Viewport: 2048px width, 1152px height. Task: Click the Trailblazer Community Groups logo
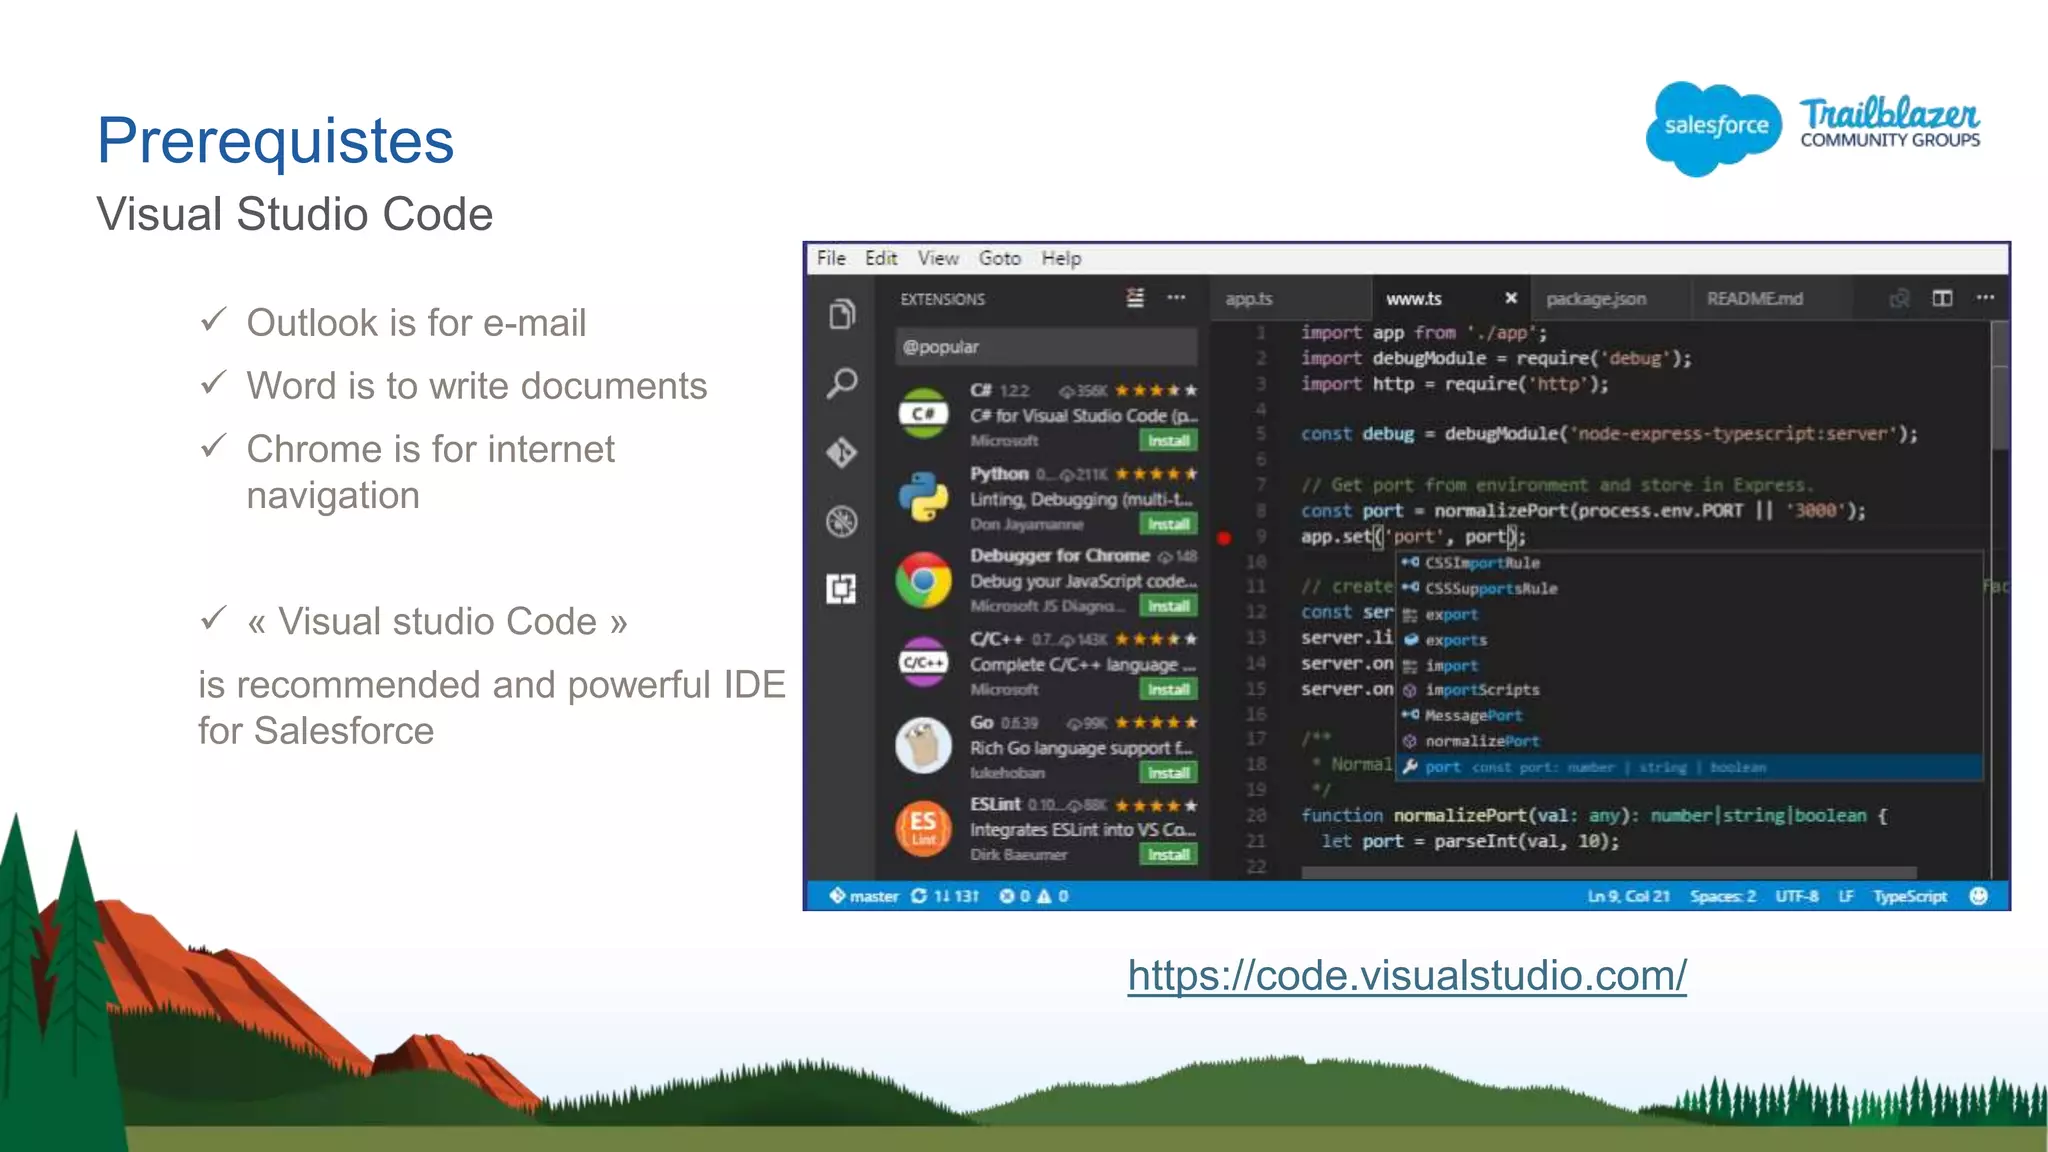coord(1890,123)
